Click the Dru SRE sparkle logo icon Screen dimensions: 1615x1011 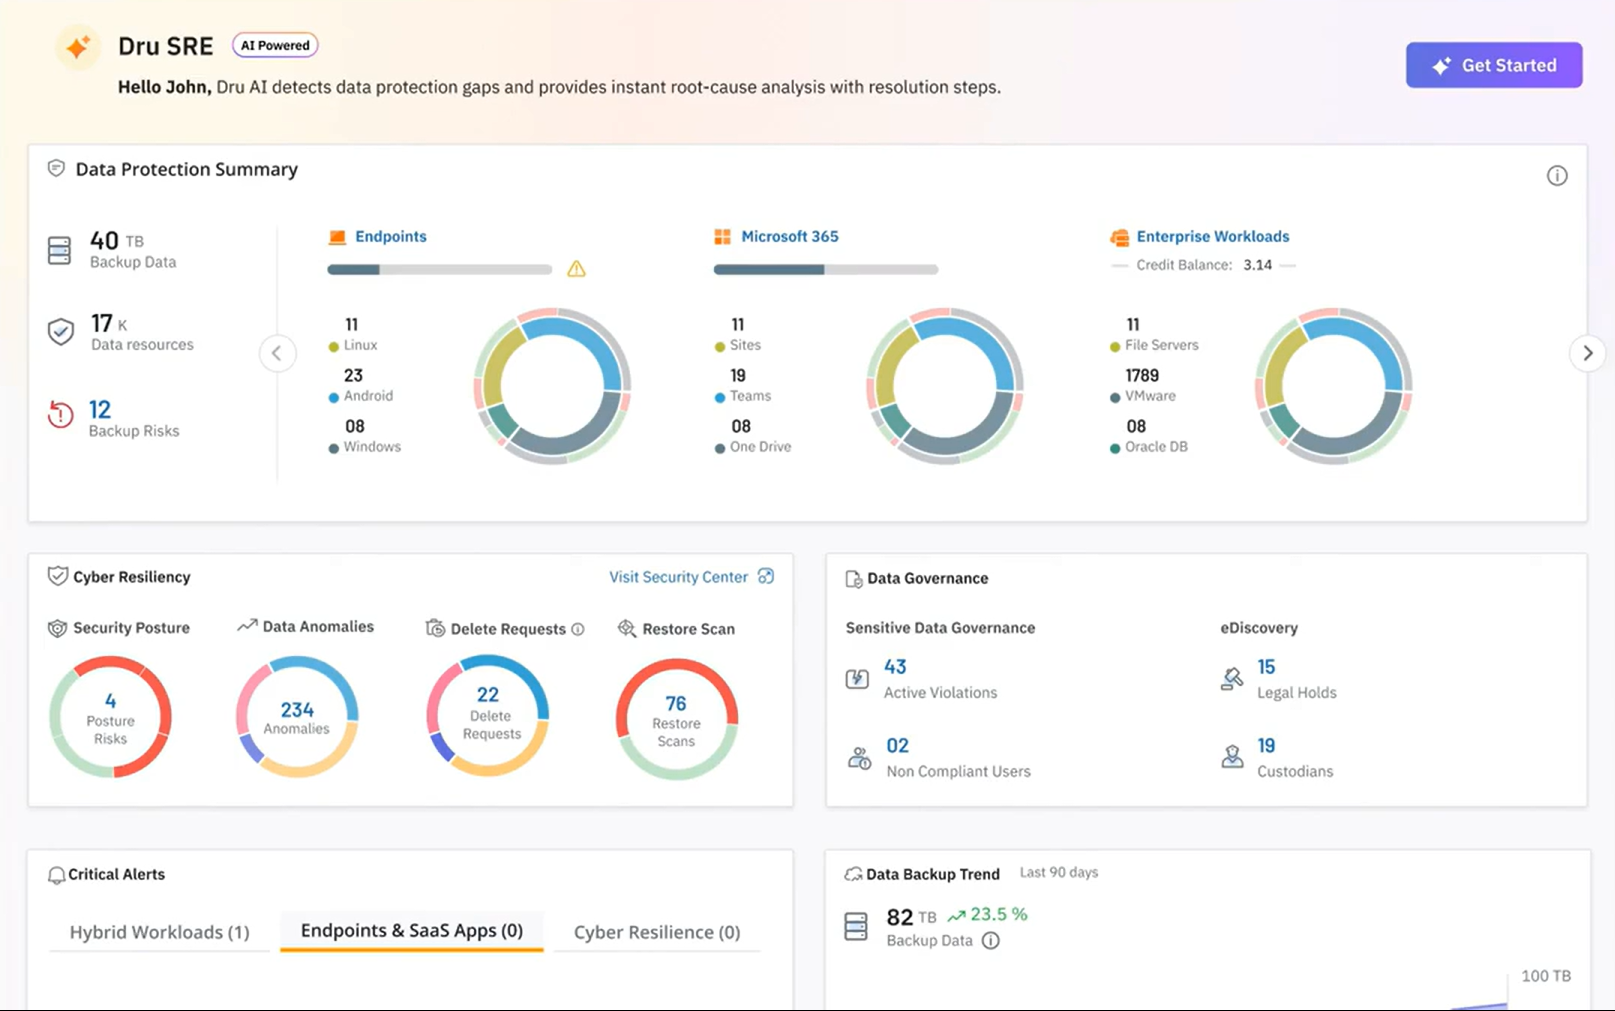click(x=78, y=47)
